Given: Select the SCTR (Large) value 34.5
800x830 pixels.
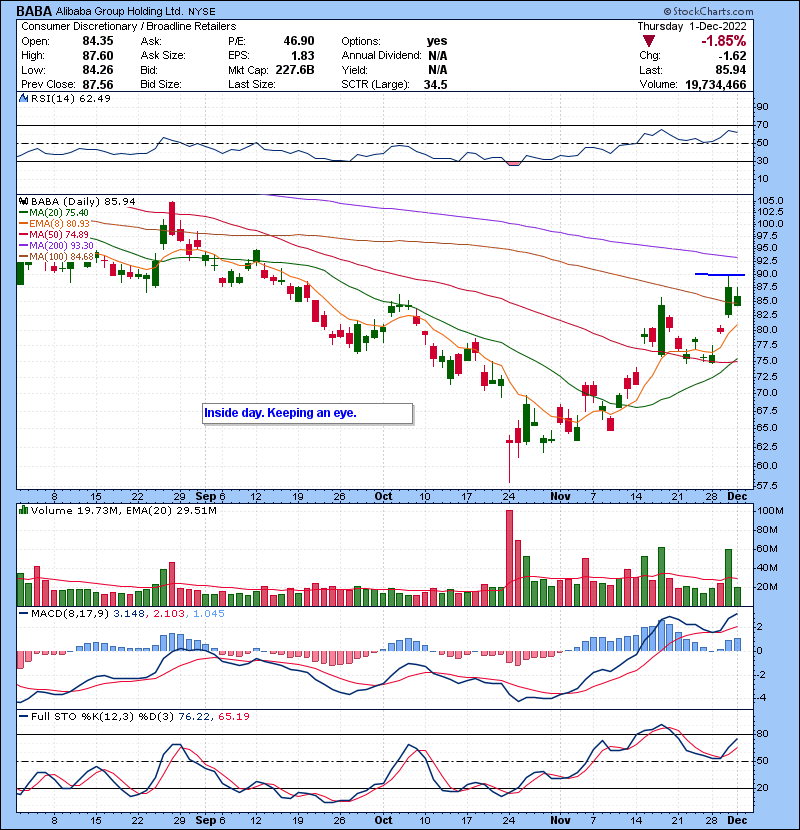Looking at the screenshot, I should [x=435, y=84].
